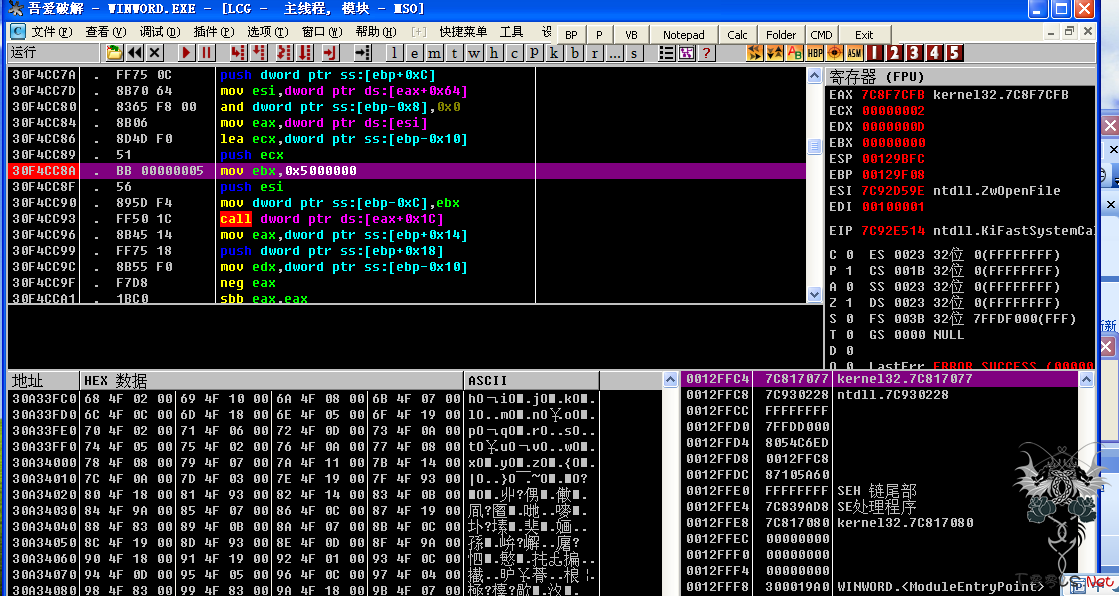The image size is (1119, 596).
Task: Click the red number 1 icon
Action: pos(875,53)
